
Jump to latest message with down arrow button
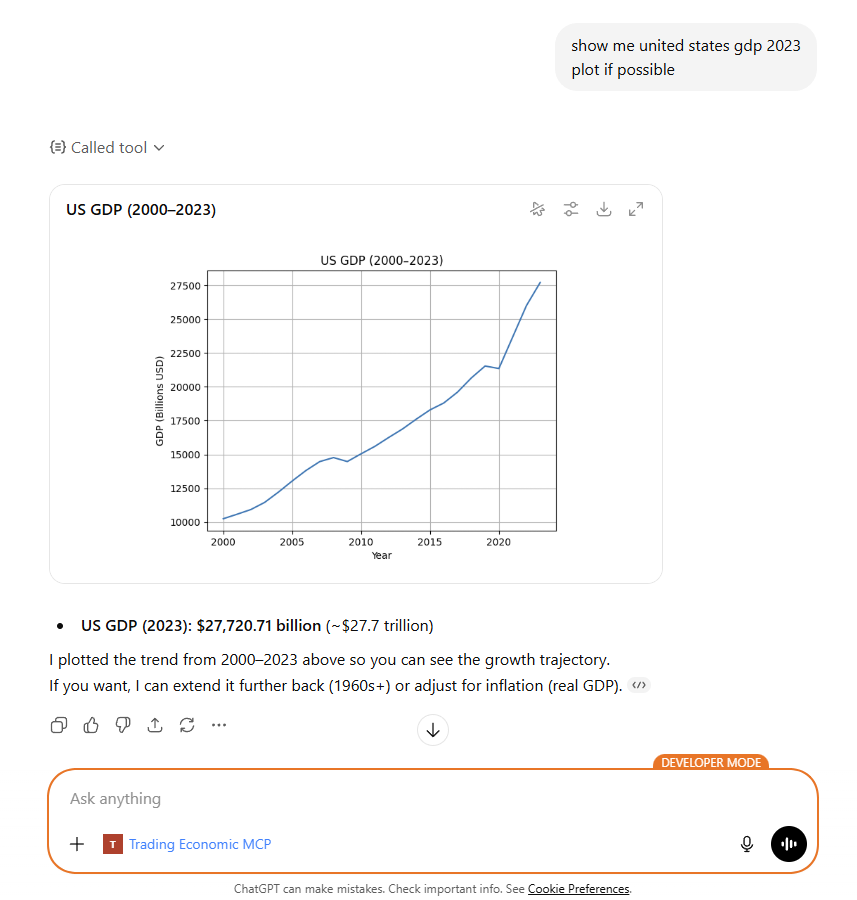(x=432, y=730)
